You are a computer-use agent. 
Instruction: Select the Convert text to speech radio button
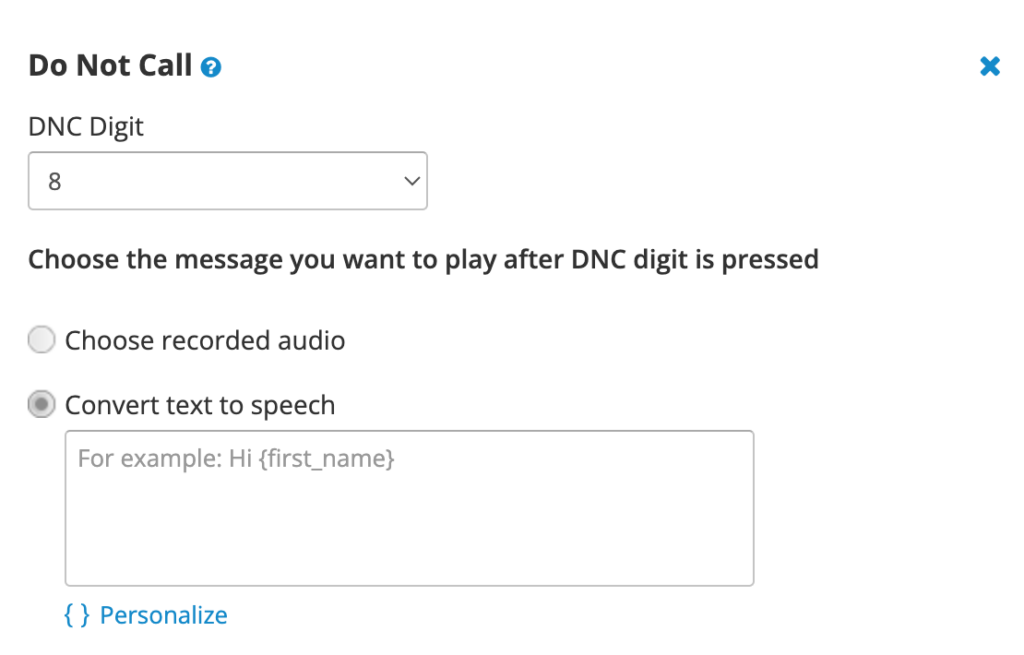(x=41, y=404)
